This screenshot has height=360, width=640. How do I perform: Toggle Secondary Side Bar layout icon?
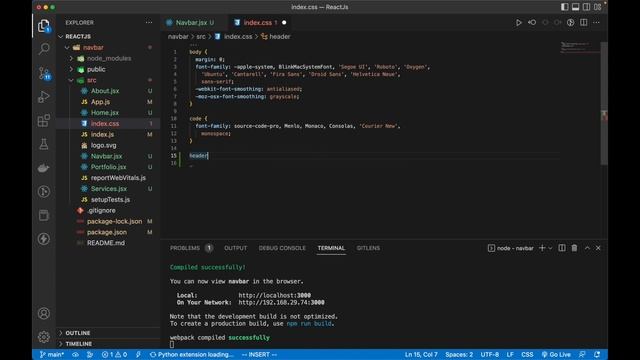587,7
